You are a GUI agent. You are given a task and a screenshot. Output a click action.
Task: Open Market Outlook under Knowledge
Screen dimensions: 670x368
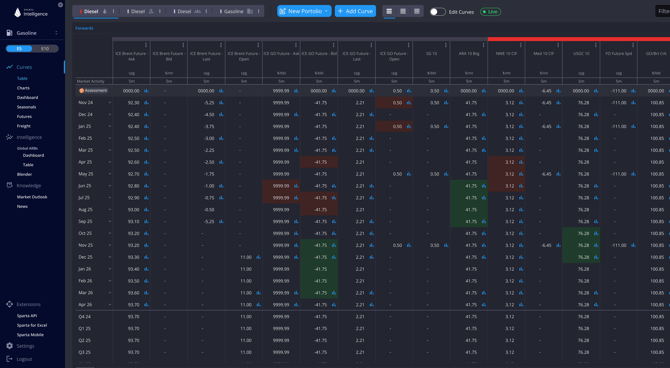click(x=32, y=197)
